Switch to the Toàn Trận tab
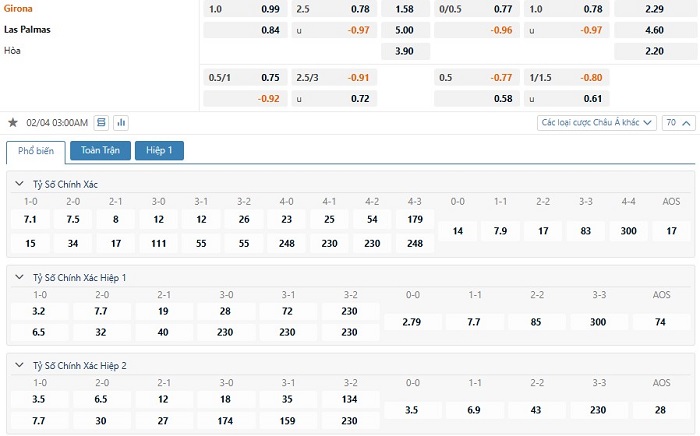 pos(100,150)
